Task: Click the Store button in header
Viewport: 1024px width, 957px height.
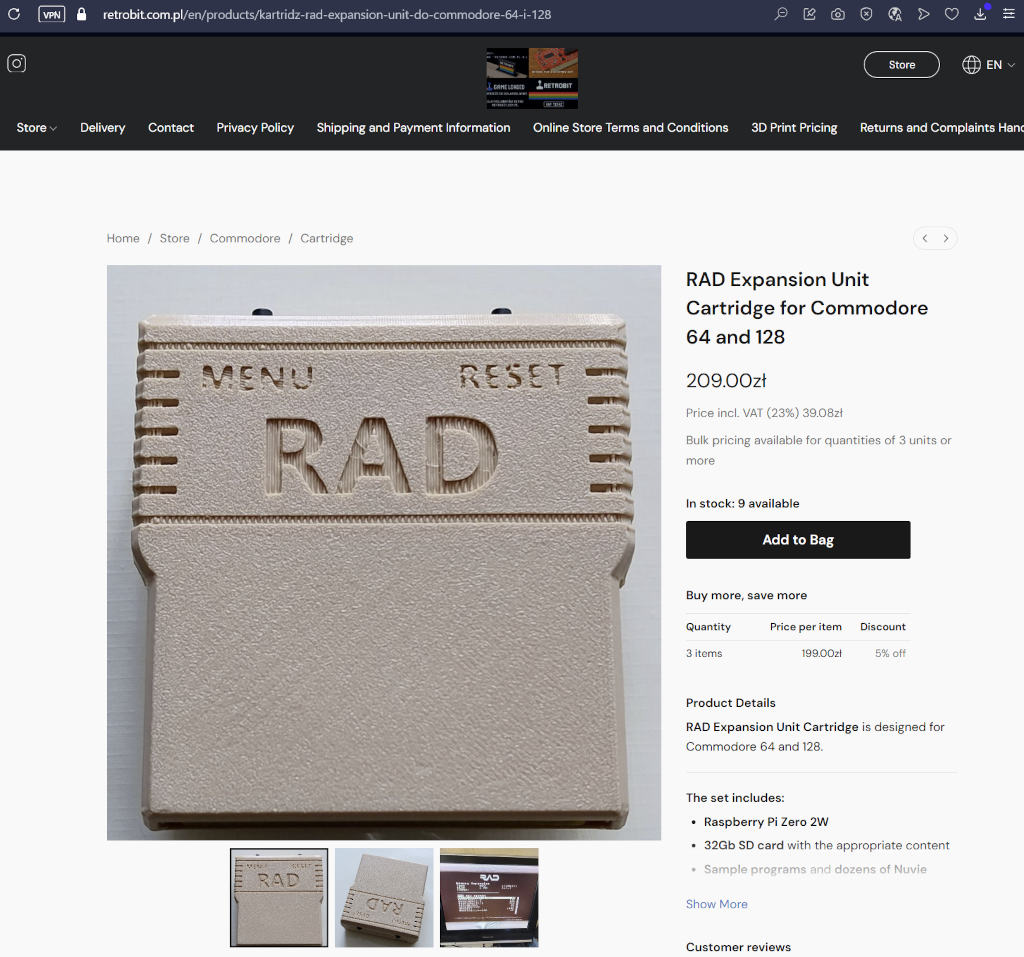Action: coord(902,65)
